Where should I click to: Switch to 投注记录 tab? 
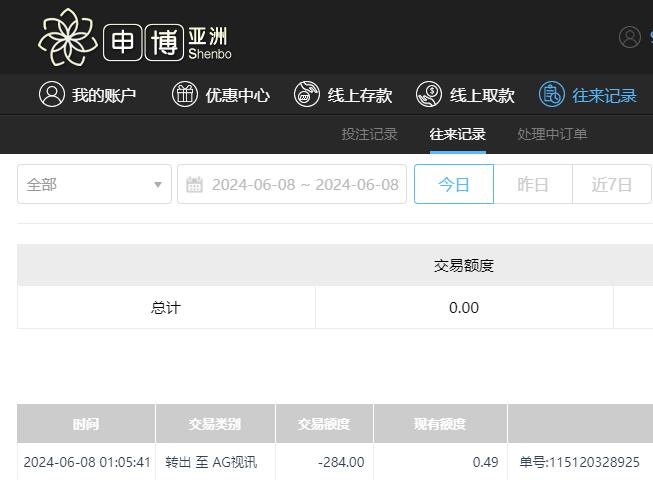pos(369,134)
